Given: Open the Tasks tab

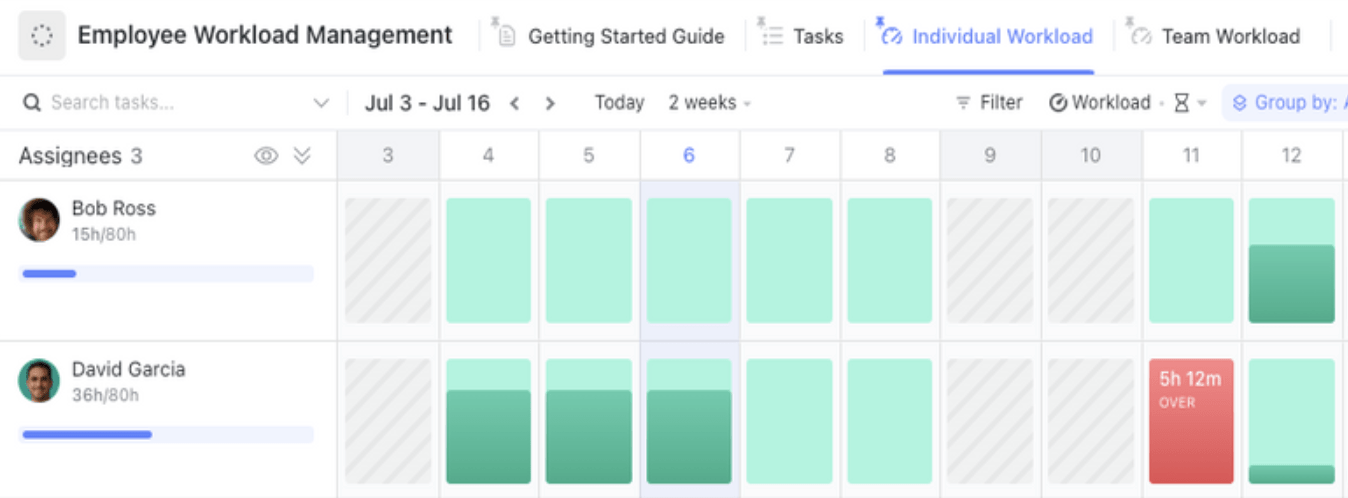Looking at the screenshot, I should 817,37.
